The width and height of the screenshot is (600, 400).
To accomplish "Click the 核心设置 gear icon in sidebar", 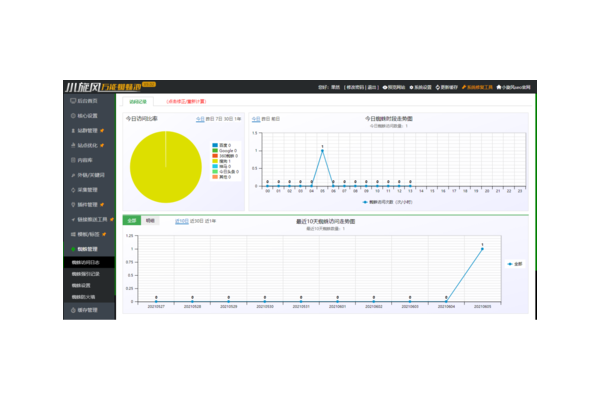I will click(x=71, y=116).
